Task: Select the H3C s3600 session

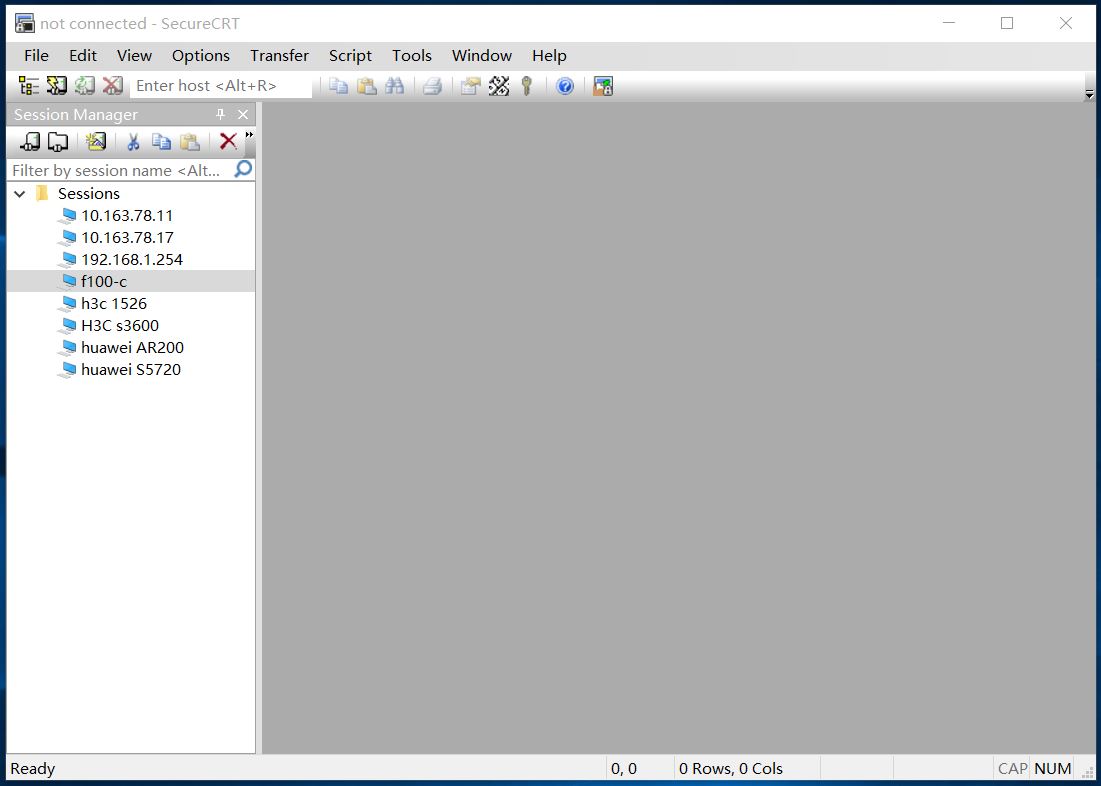Action: 120,326
